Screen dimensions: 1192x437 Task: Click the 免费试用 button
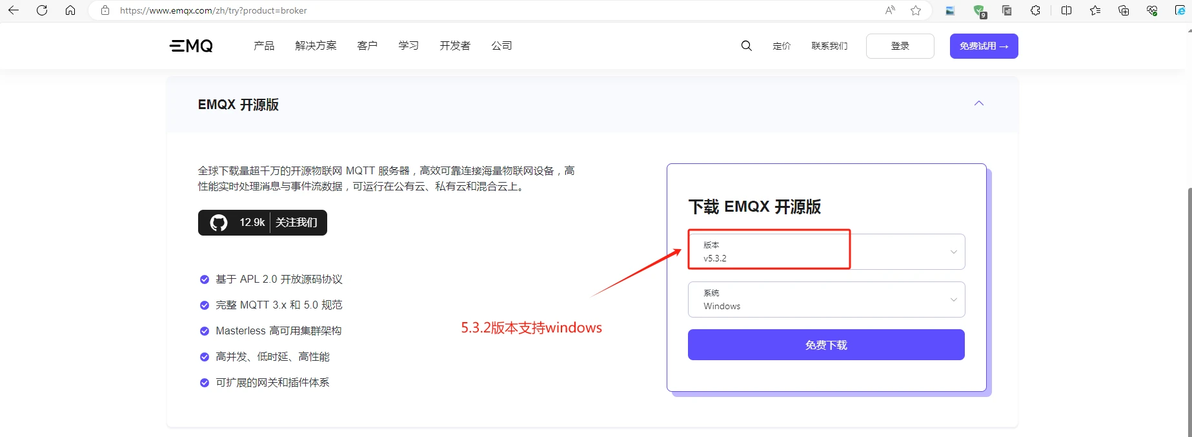click(984, 46)
